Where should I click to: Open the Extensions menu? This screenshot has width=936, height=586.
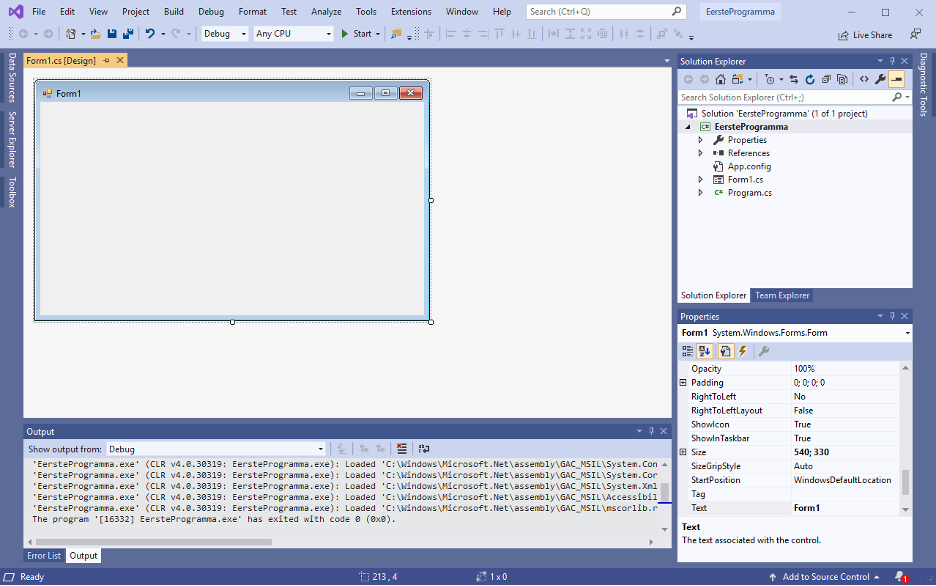pyautogui.click(x=411, y=11)
